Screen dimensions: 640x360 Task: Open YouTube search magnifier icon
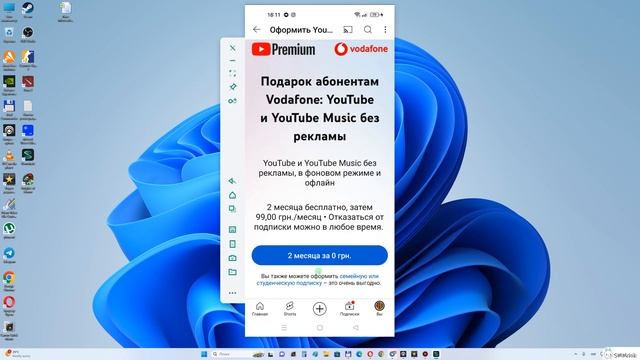click(x=368, y=29)
